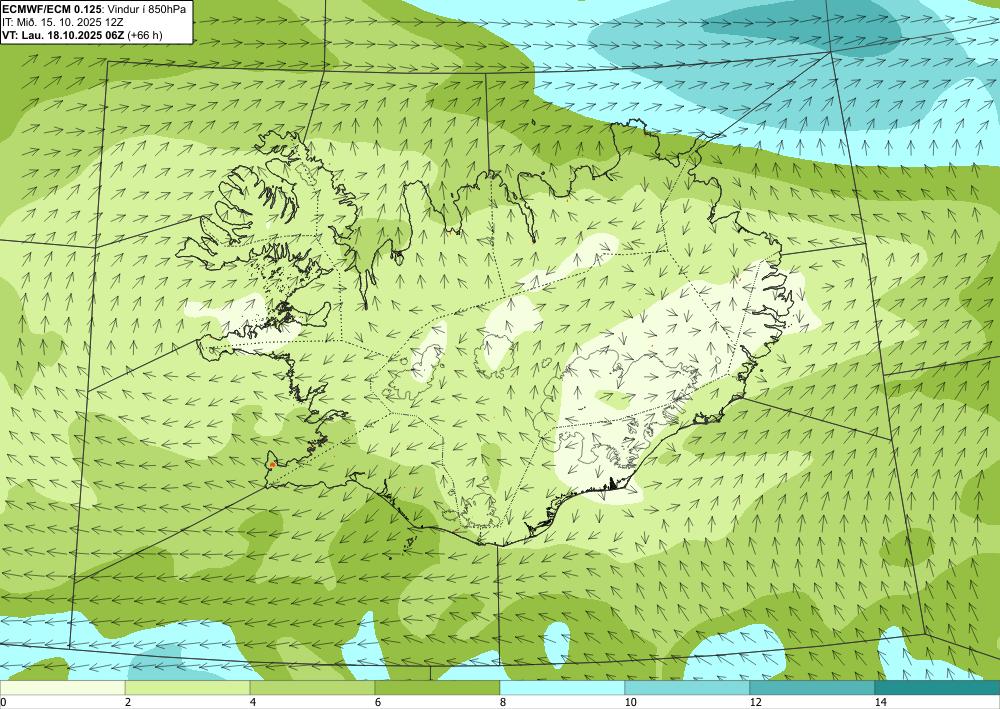Click the 'VT: Lau. 18.10.2025 06Z (+66 h)' line

click(x=82, y=35)
